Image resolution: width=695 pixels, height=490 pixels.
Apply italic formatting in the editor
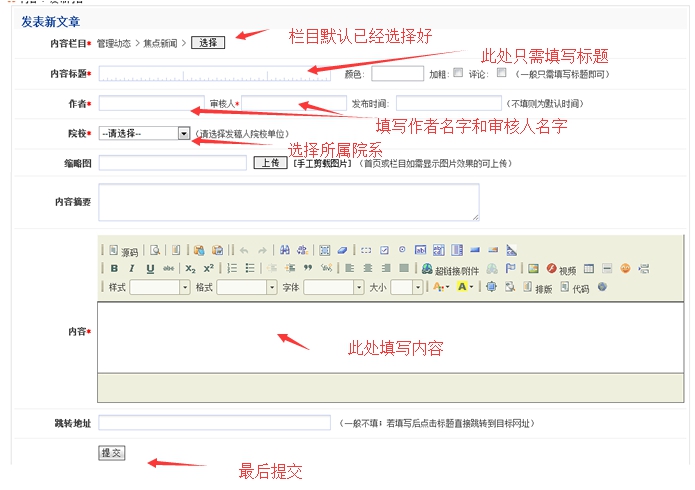132,268
